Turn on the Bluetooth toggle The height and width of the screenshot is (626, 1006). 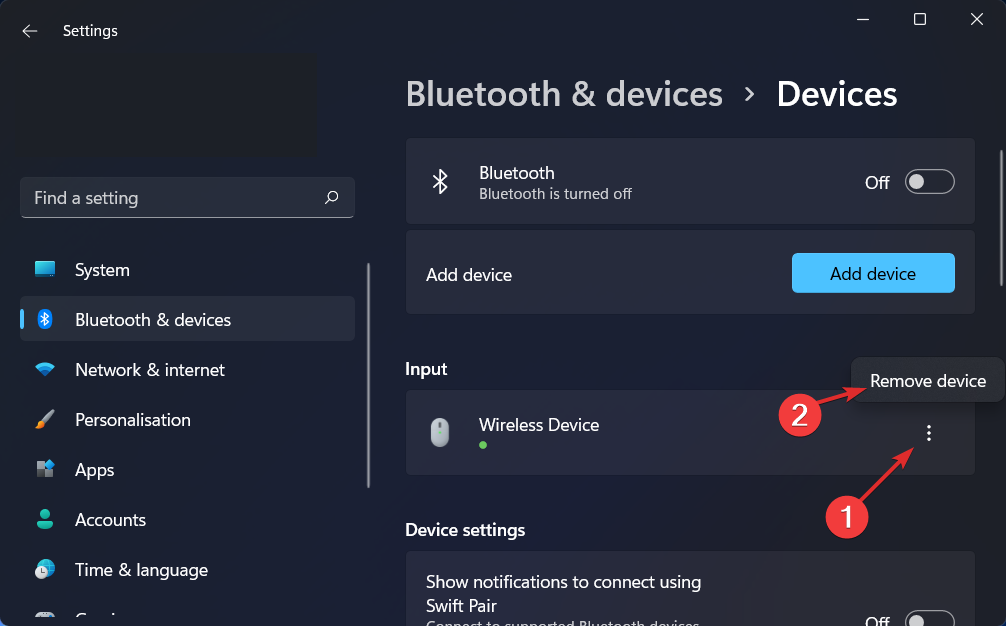[x=929, y=181]
